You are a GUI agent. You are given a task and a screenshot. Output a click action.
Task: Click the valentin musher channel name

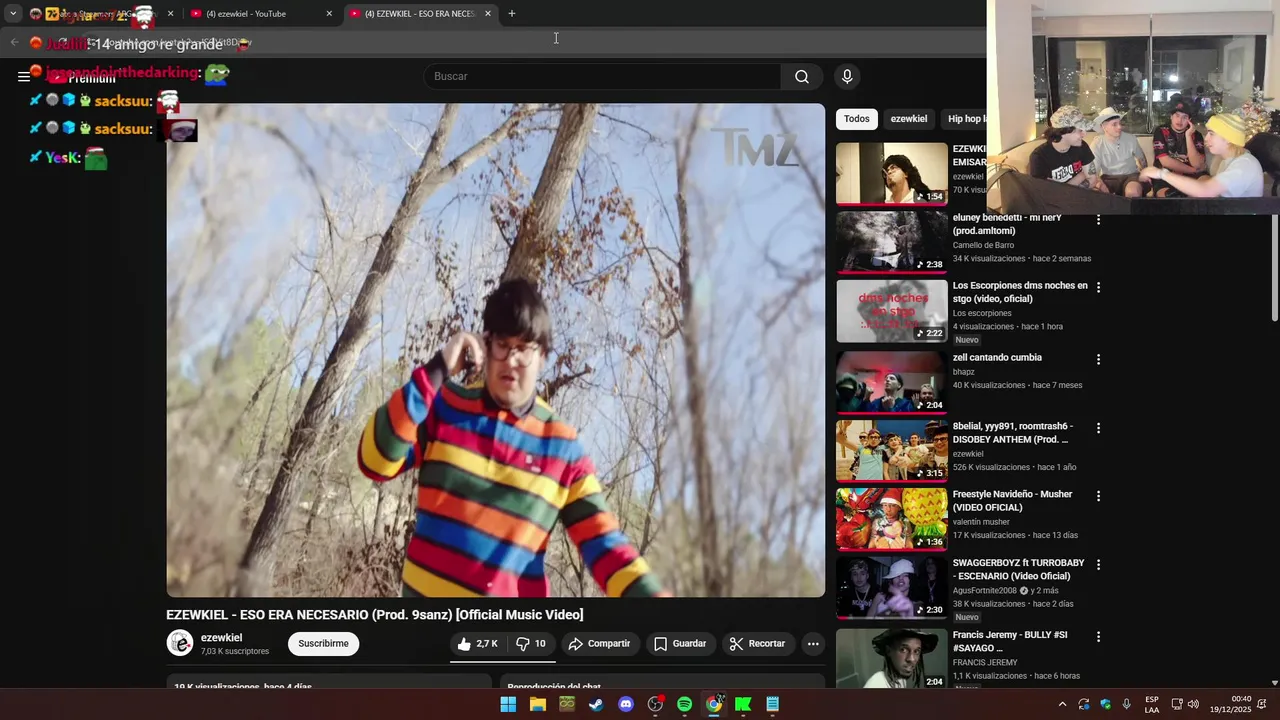(x=981, y=522)
